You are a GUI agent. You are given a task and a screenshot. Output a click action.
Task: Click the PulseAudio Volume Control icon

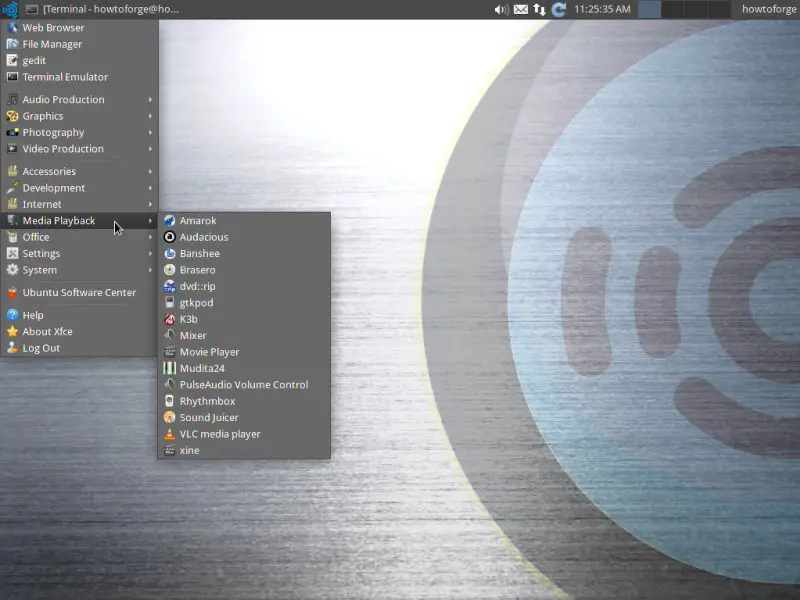(x=169, y=385)
